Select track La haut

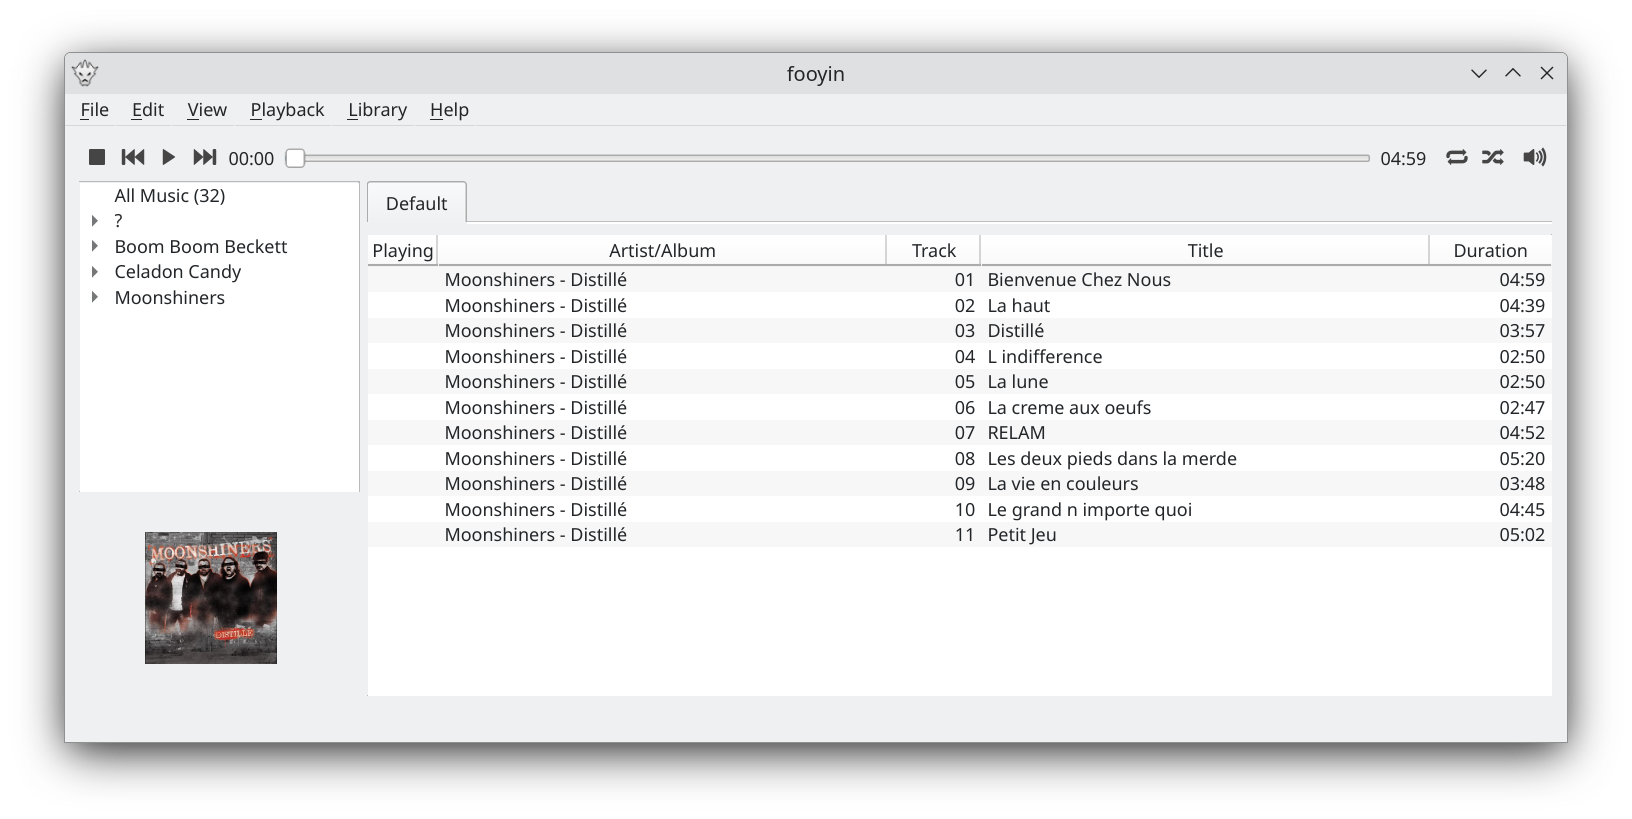(1019, 306)
